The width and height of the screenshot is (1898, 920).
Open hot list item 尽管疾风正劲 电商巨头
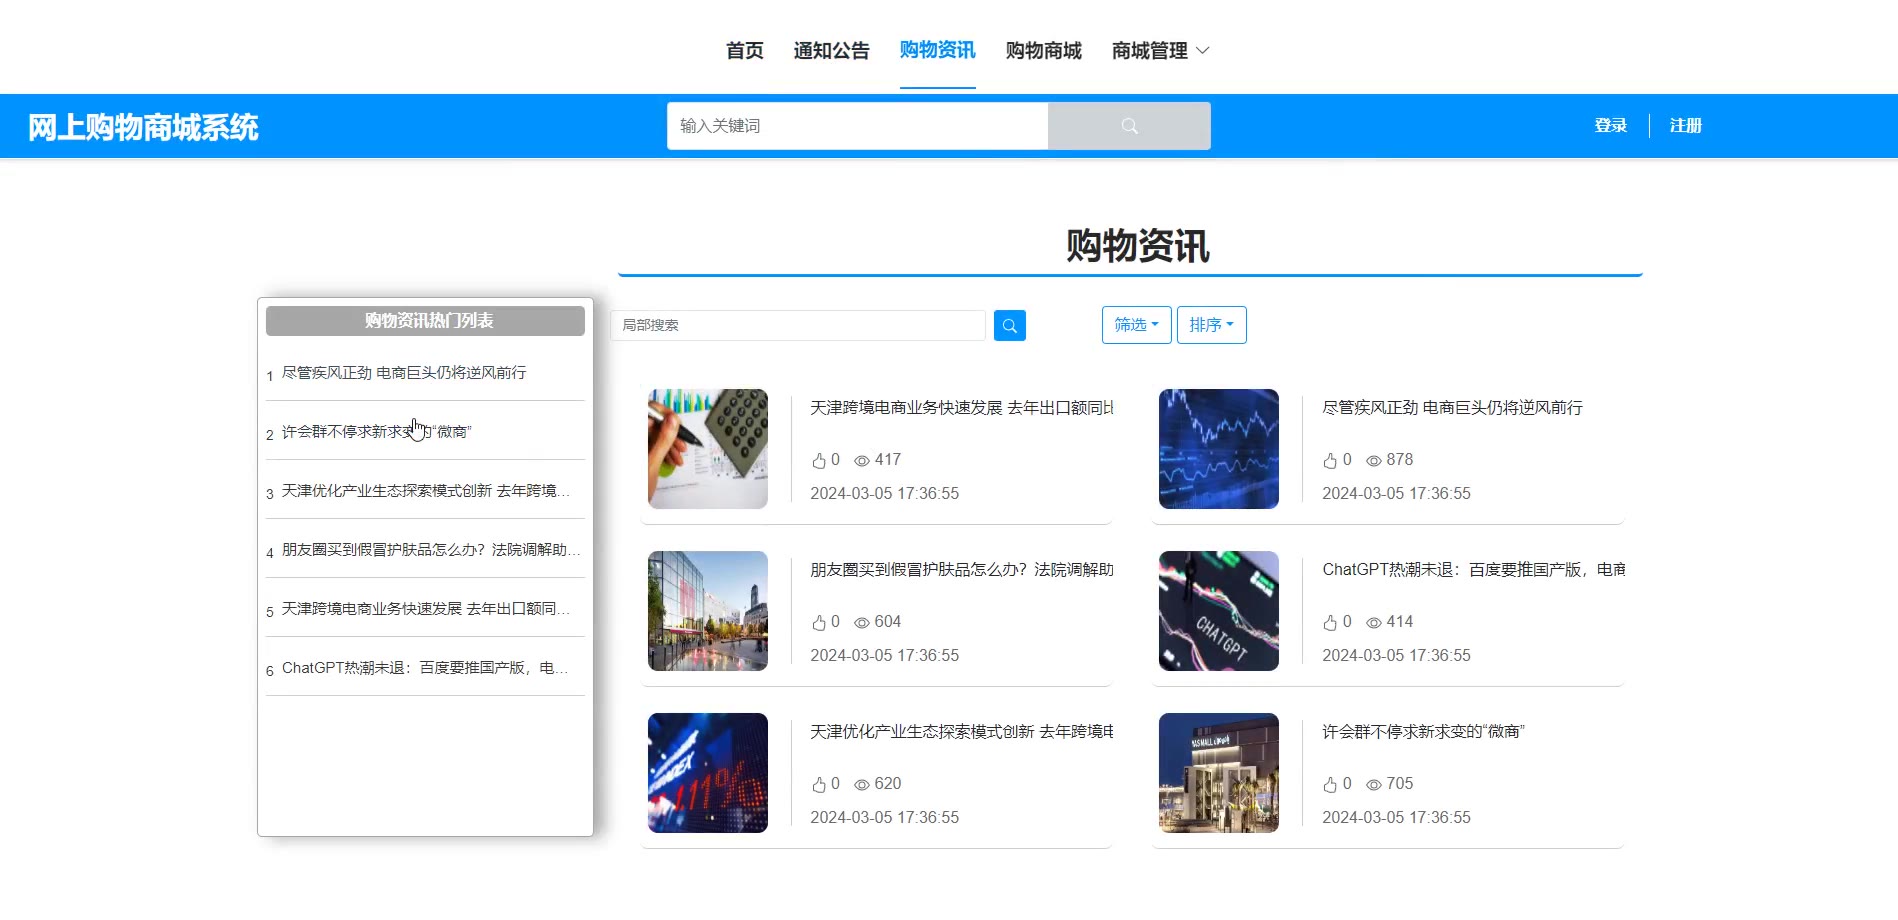tap(404, 373)
